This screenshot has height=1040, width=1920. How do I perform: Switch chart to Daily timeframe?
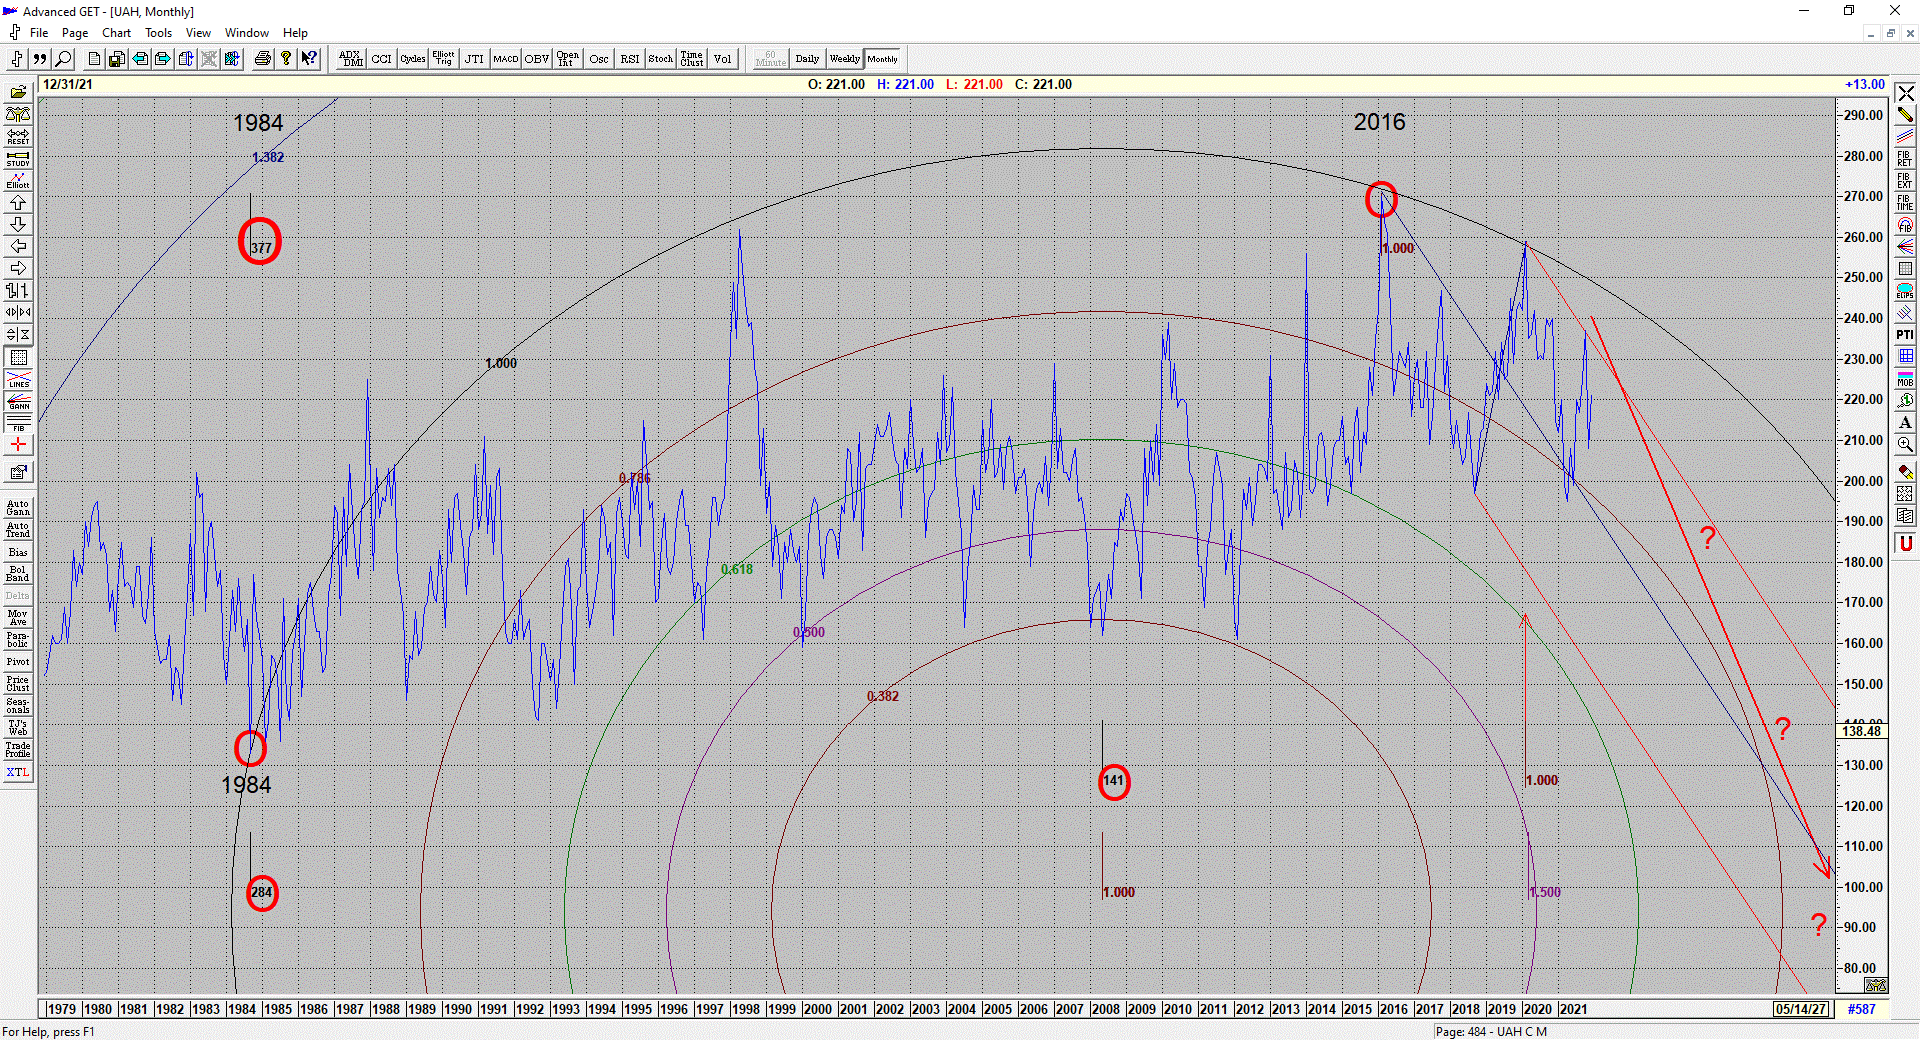807,59
